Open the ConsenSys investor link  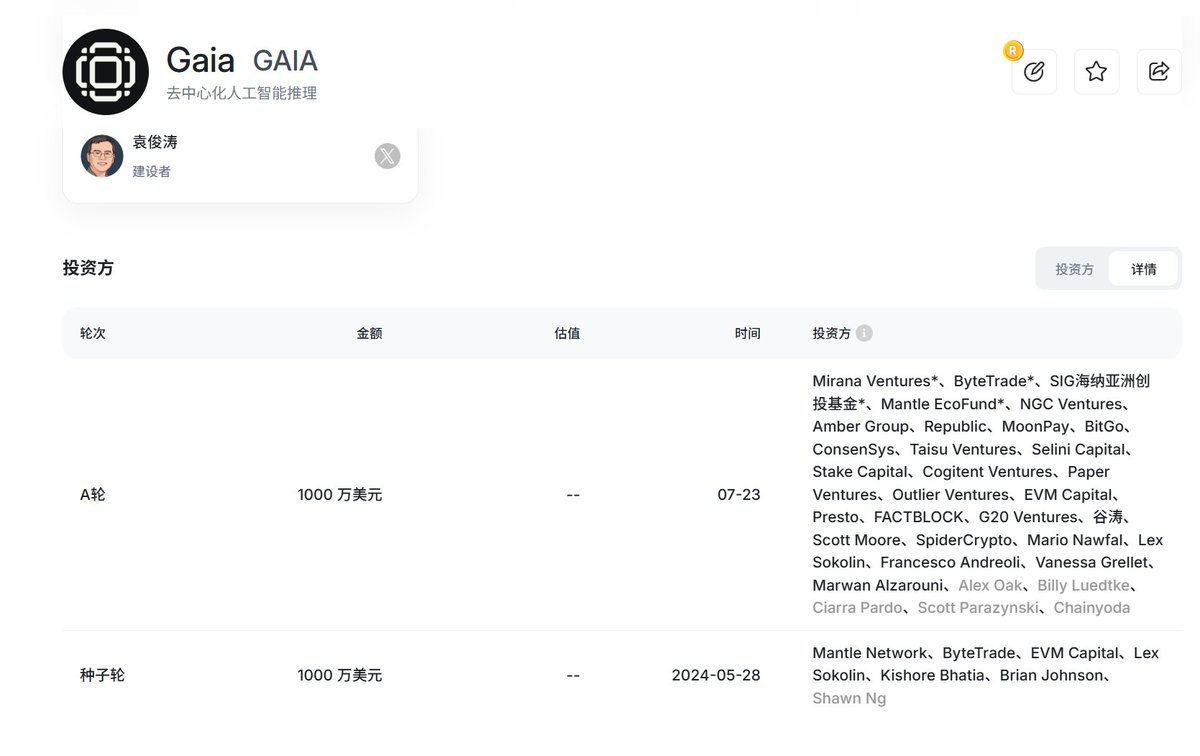tap(854, 449)
